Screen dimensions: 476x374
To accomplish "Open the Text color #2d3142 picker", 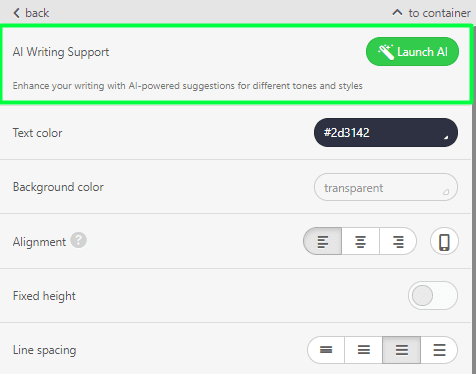I will pyautogui.click(x=386, y=133).
